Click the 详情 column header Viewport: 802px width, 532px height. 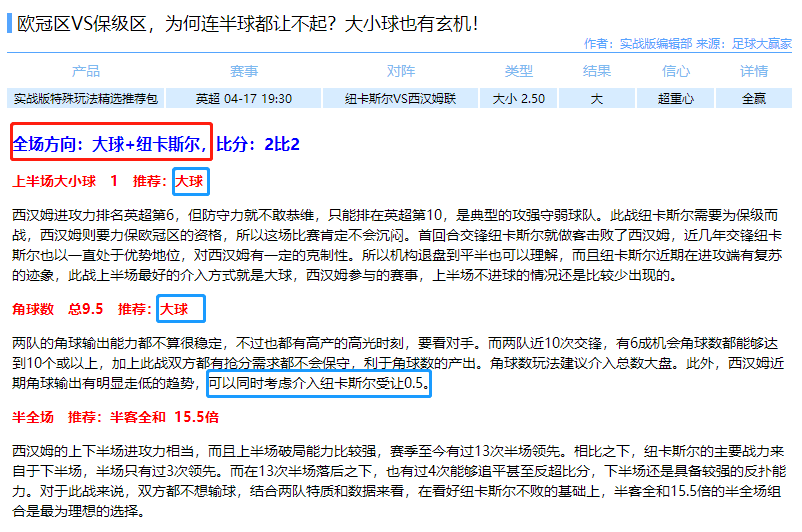[754, 71]
